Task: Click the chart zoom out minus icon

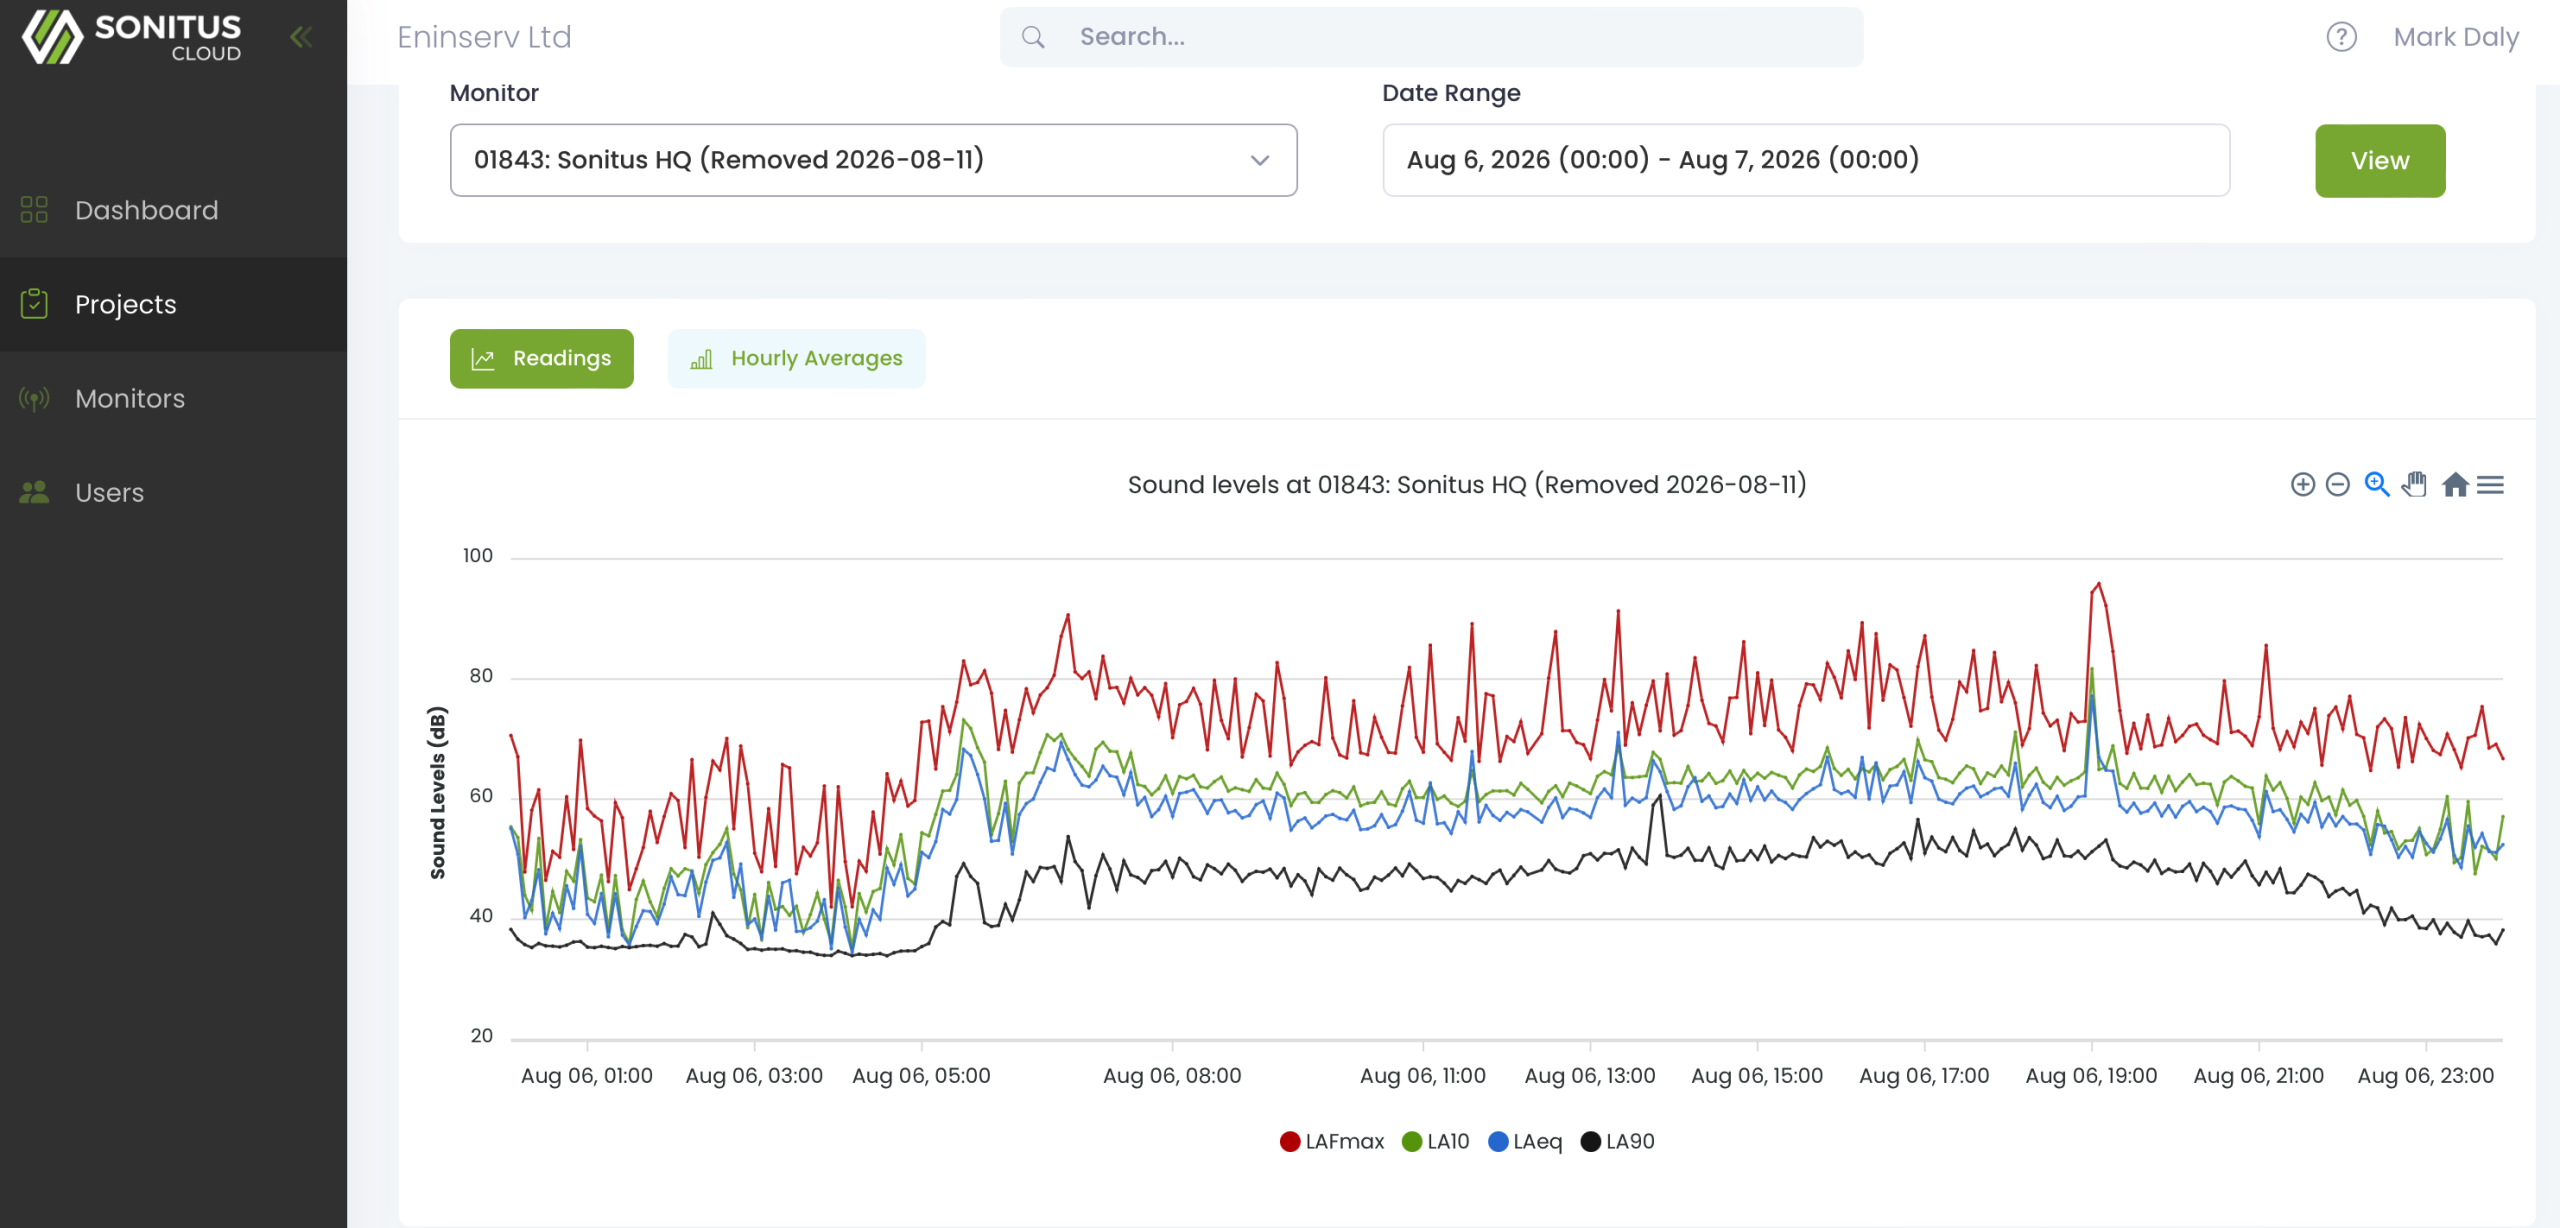Action: tap(2337, 485)
